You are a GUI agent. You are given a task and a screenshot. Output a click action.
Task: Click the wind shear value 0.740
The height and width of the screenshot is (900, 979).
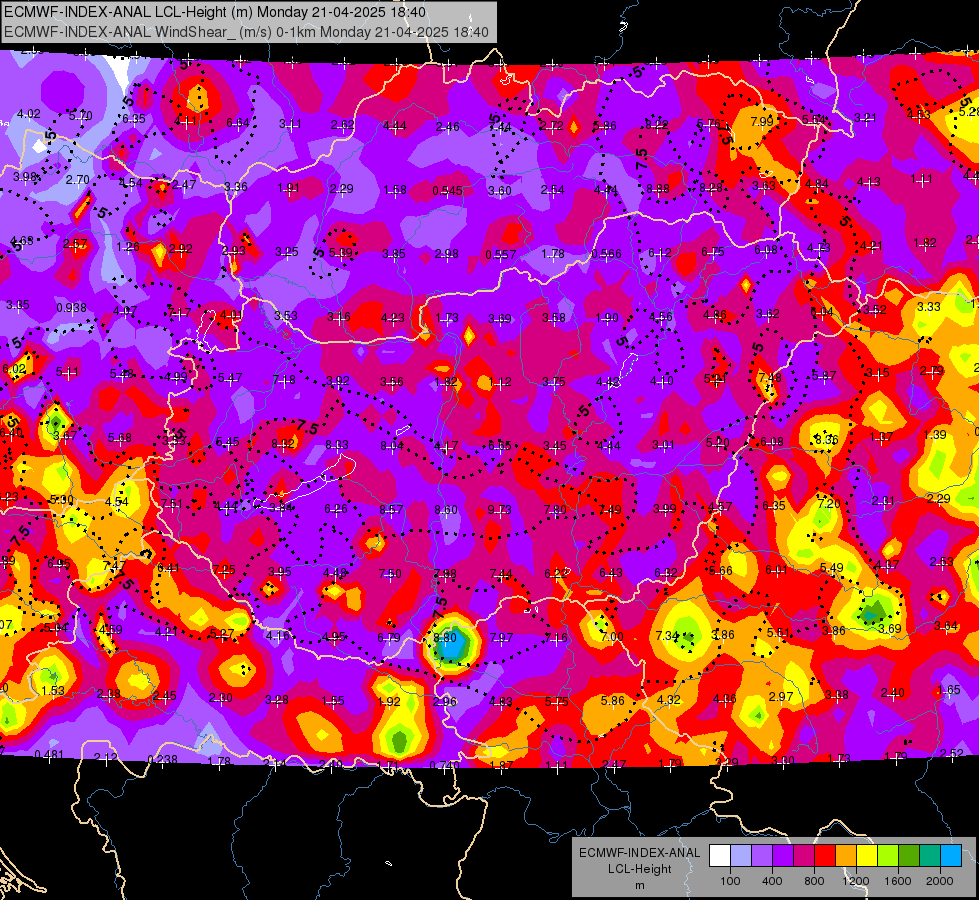coord(445,765)
